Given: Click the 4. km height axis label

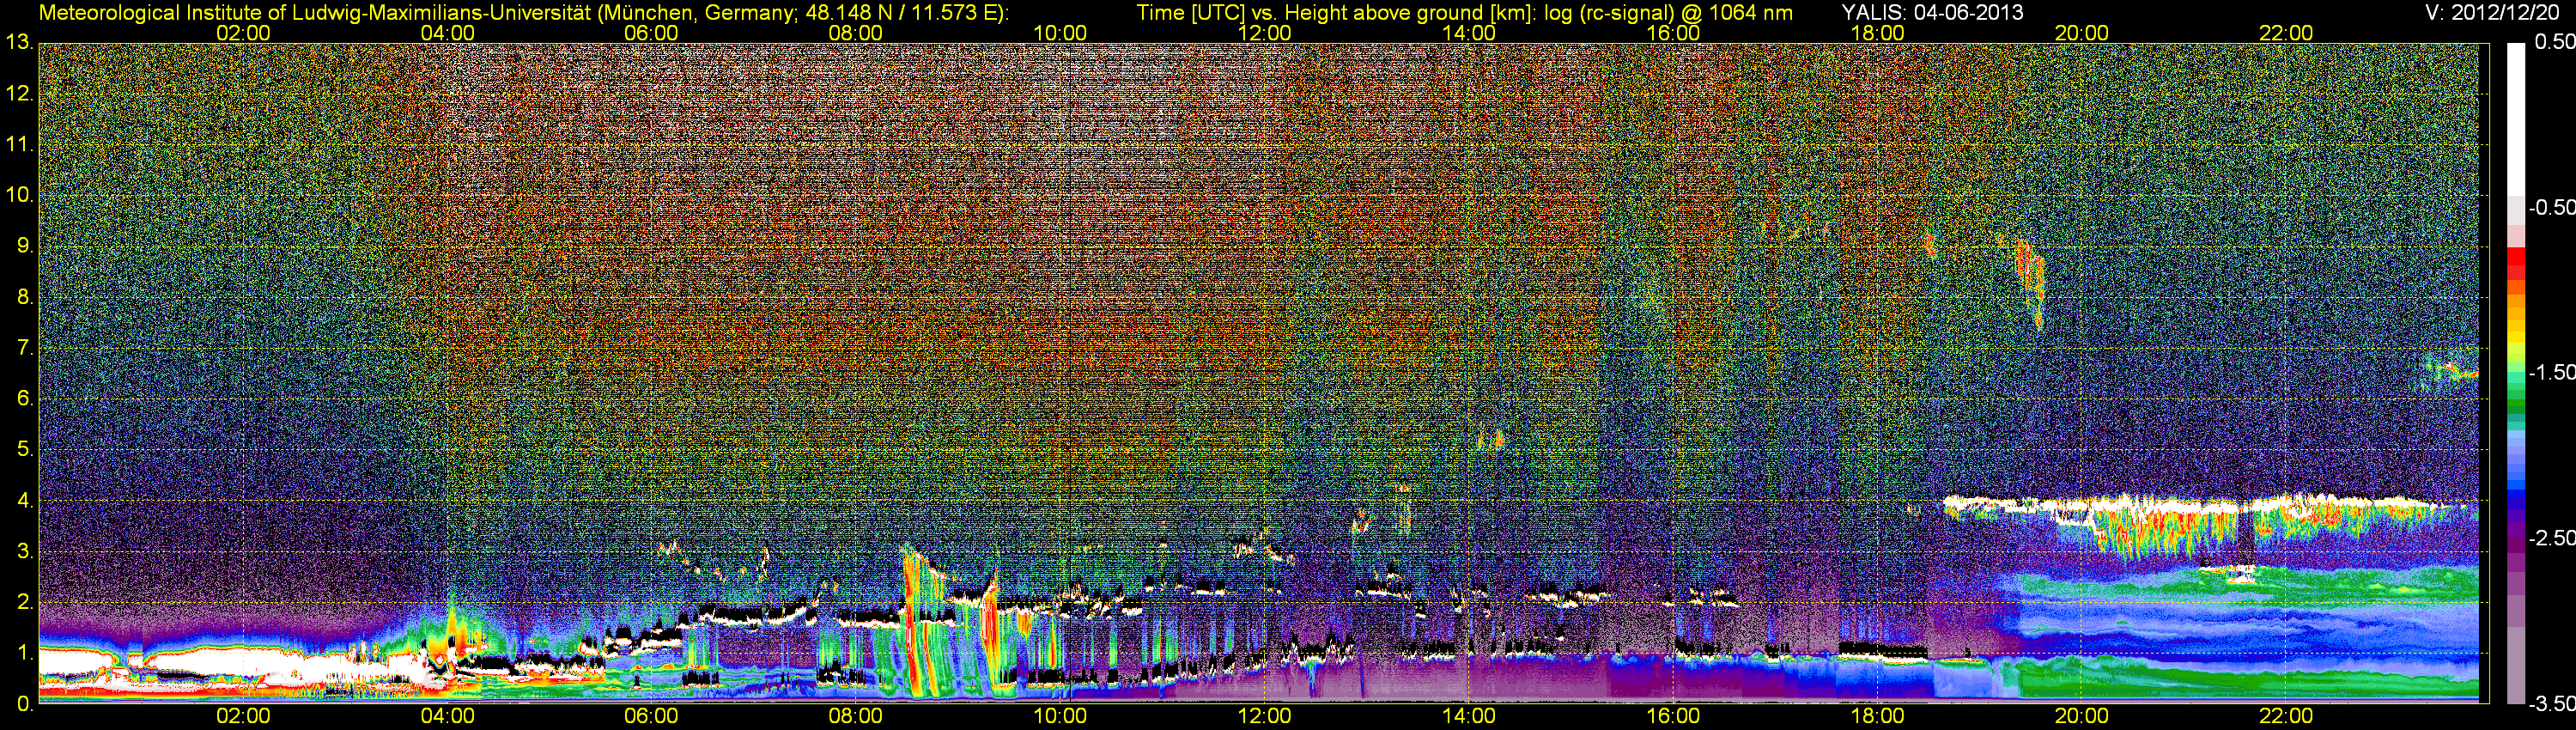Looking at the screenshot, I should 25,501.
